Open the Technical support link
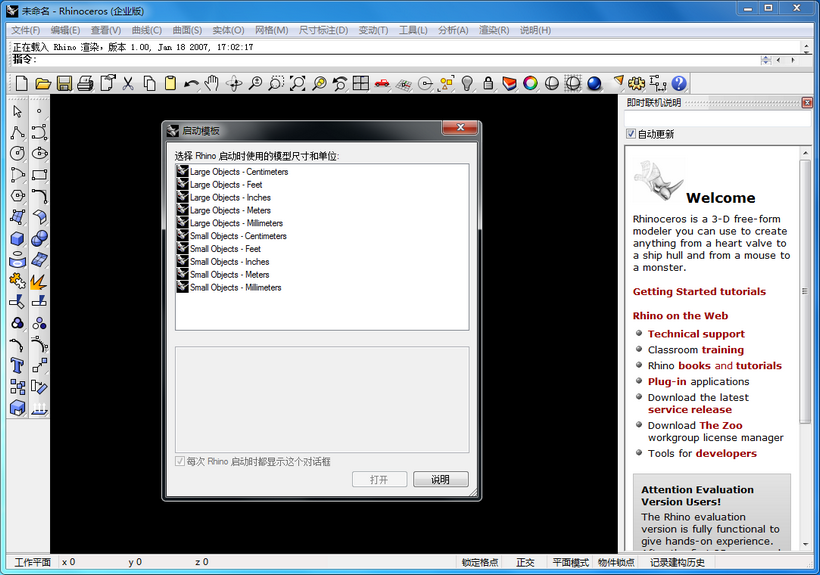The width and height of the screenshot is (820, 575). coord(696,334)
